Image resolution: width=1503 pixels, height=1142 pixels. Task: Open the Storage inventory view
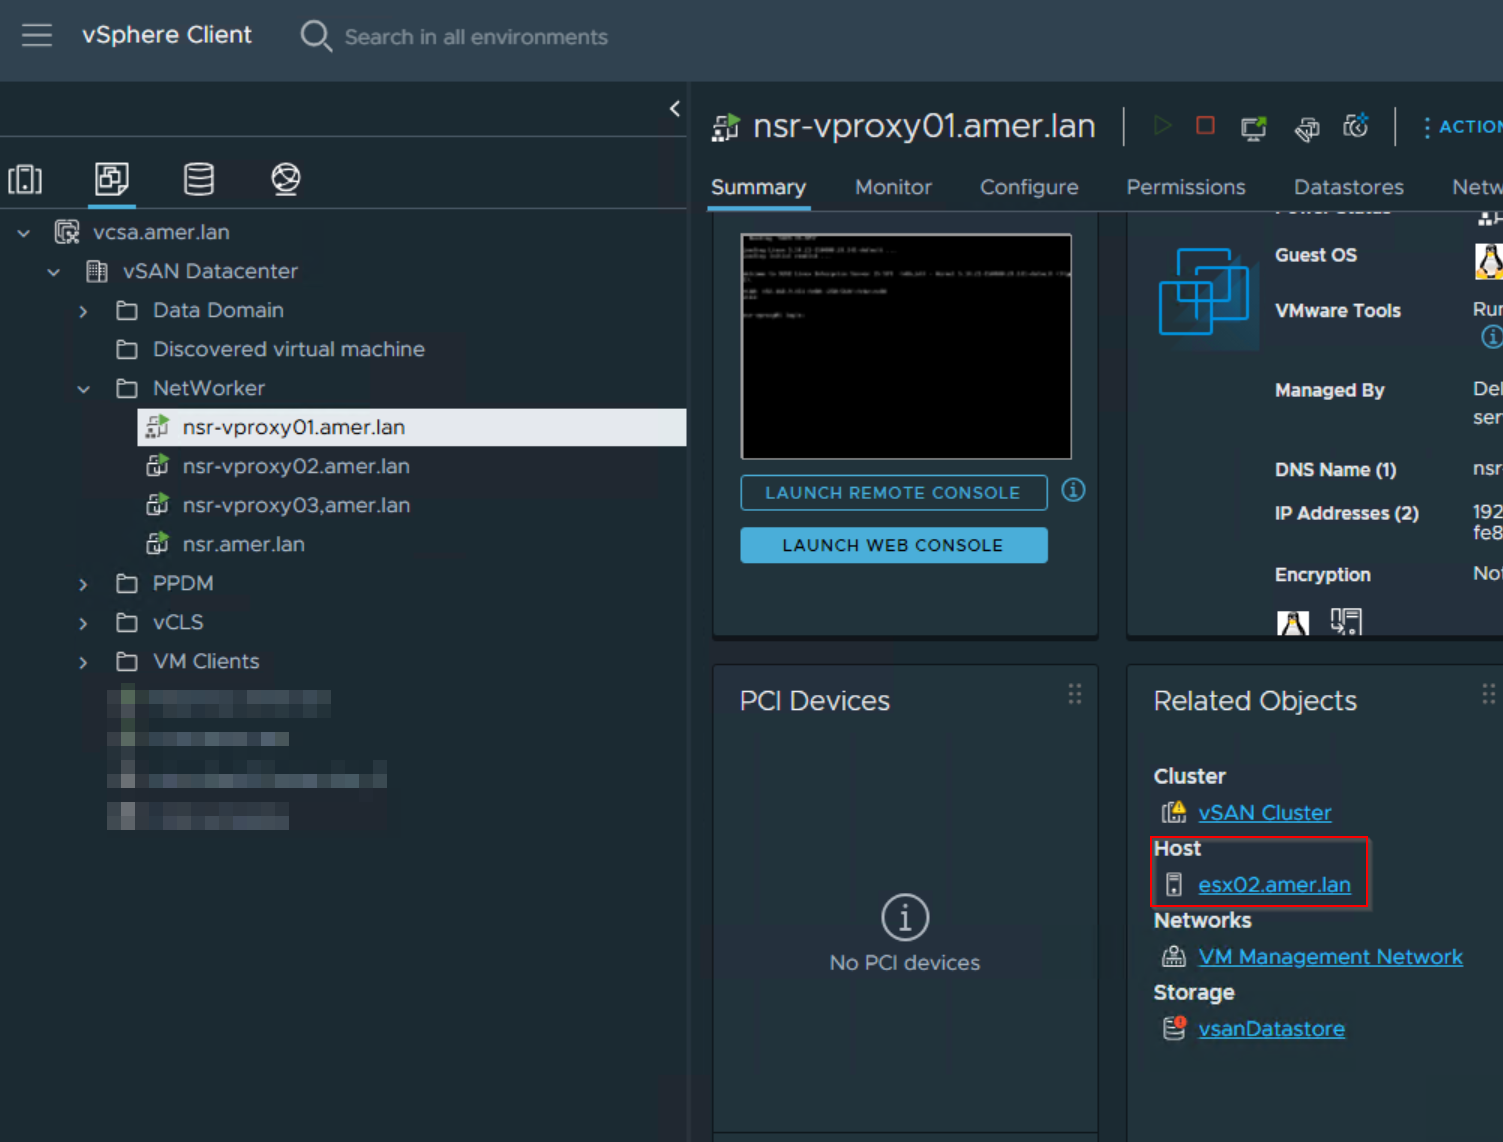pos(198,180)
